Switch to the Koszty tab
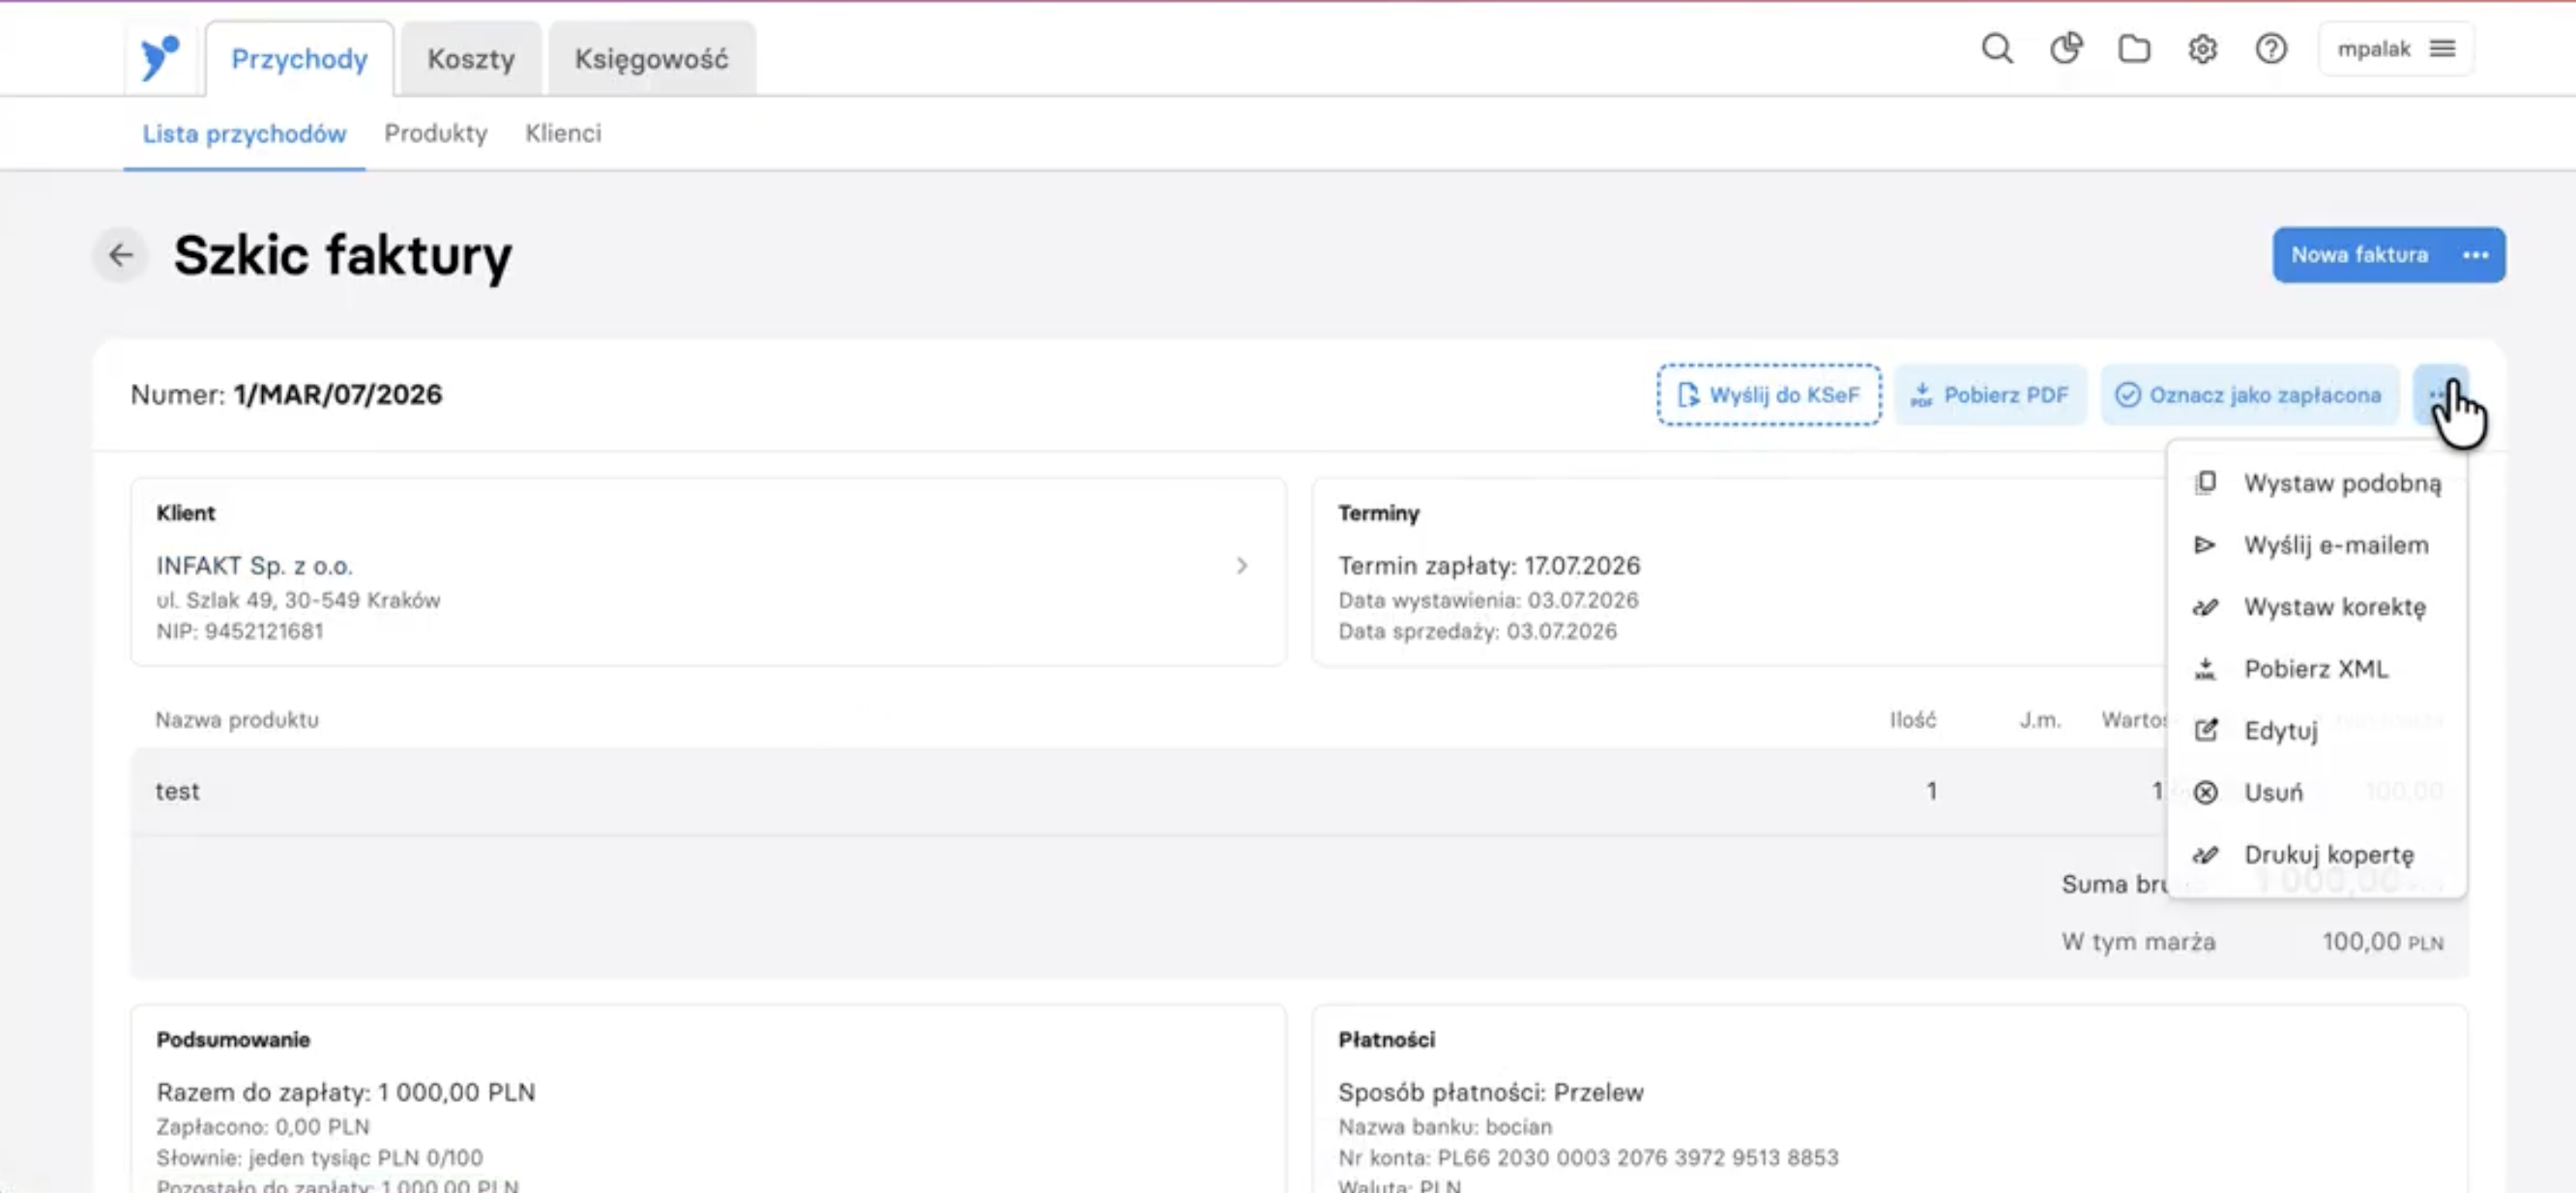2576x1193 pixels. click(471, 59)
